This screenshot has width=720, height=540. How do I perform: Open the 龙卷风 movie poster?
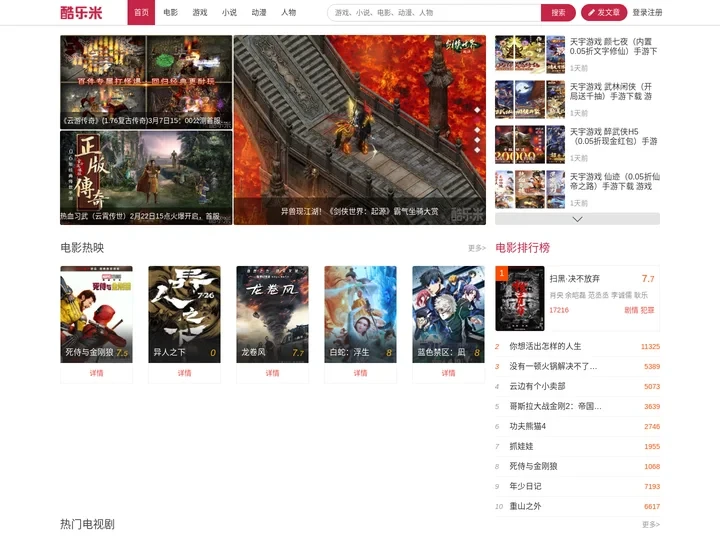[272, 315]
